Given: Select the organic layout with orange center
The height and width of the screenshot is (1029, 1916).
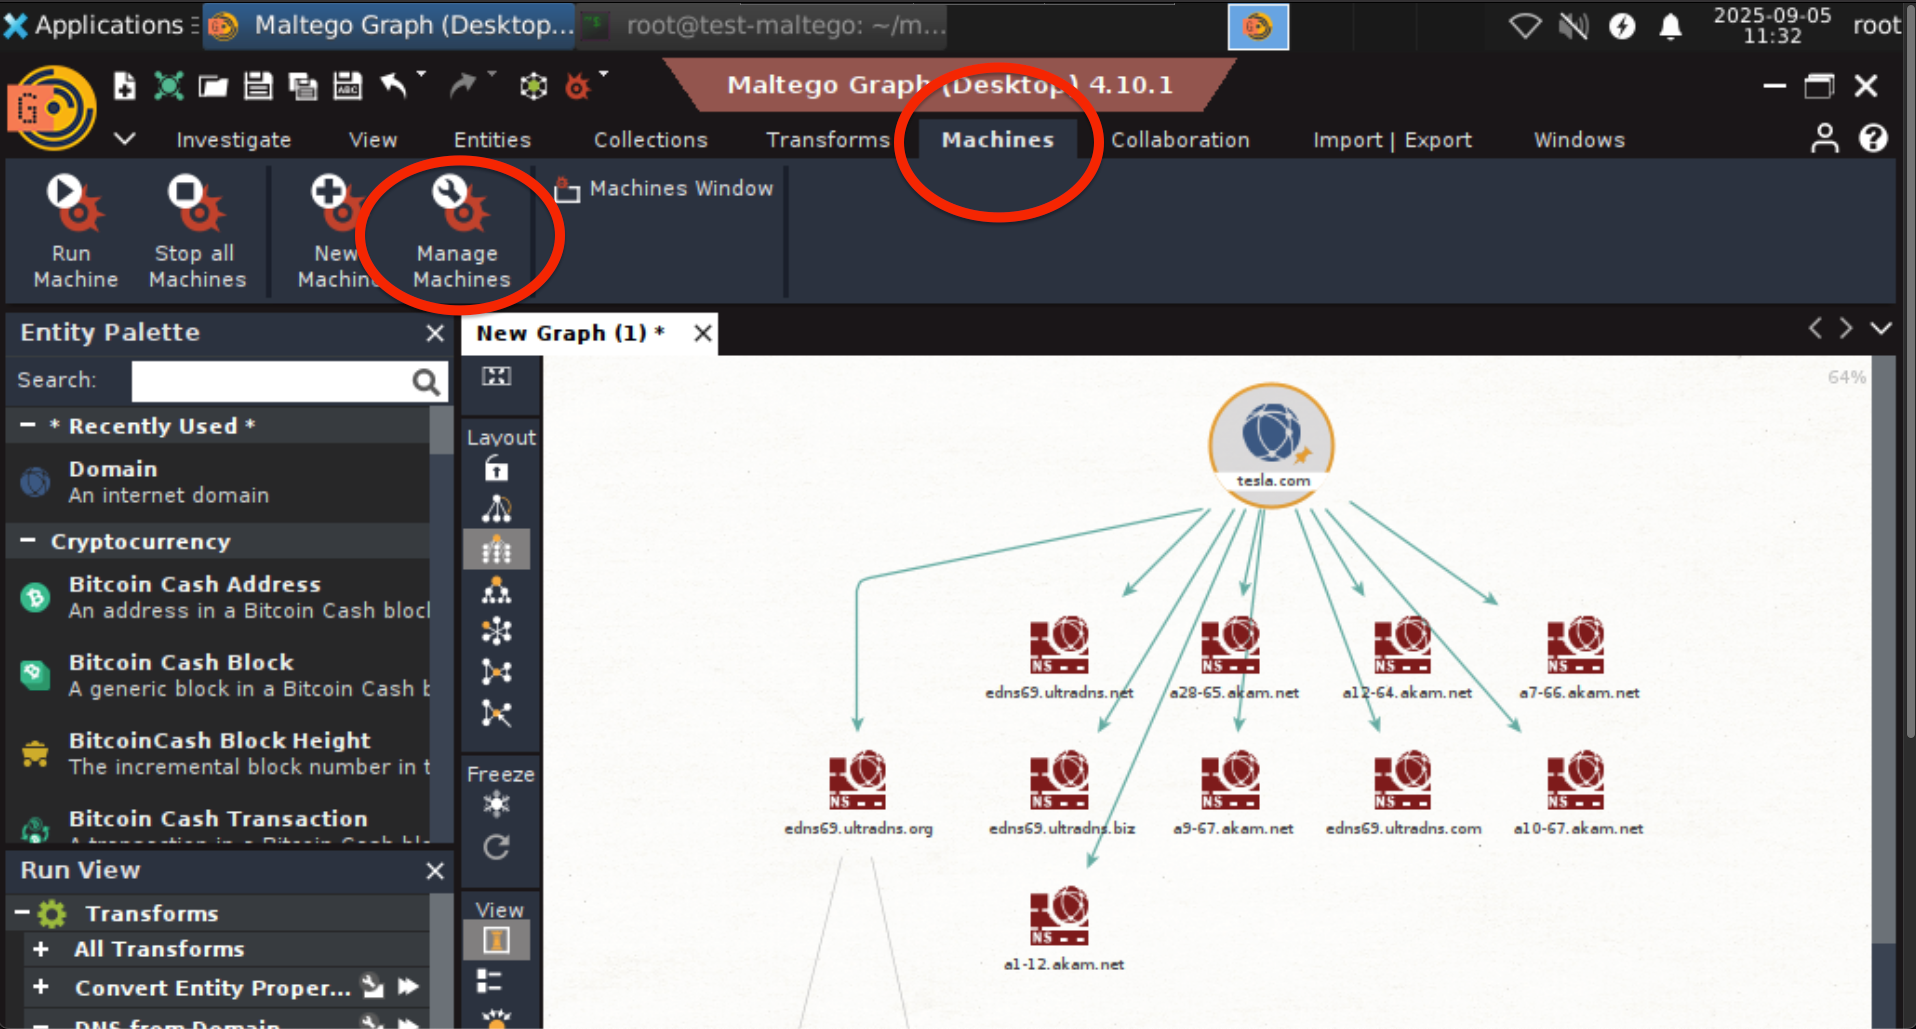Looking at the screenshot, I should pyautogui.click(x=497, y=671).
